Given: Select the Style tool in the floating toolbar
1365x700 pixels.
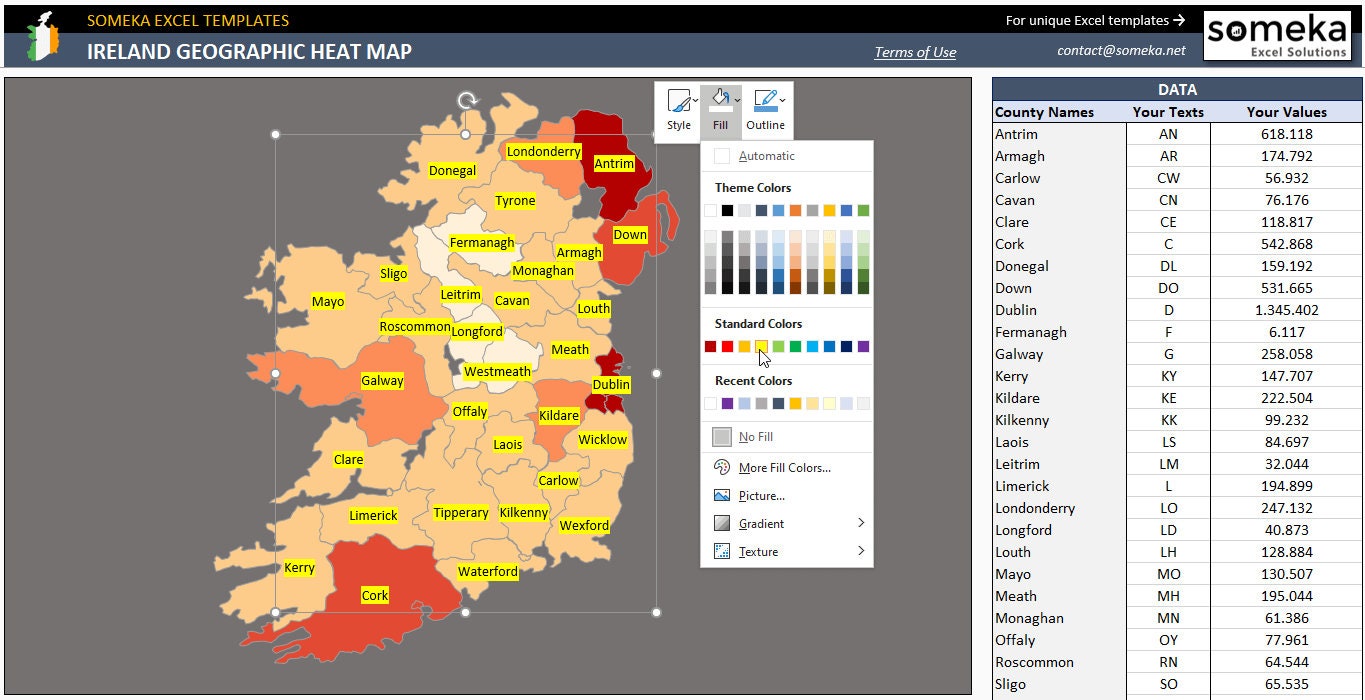Looking at the screenshot, I should 678,107.
